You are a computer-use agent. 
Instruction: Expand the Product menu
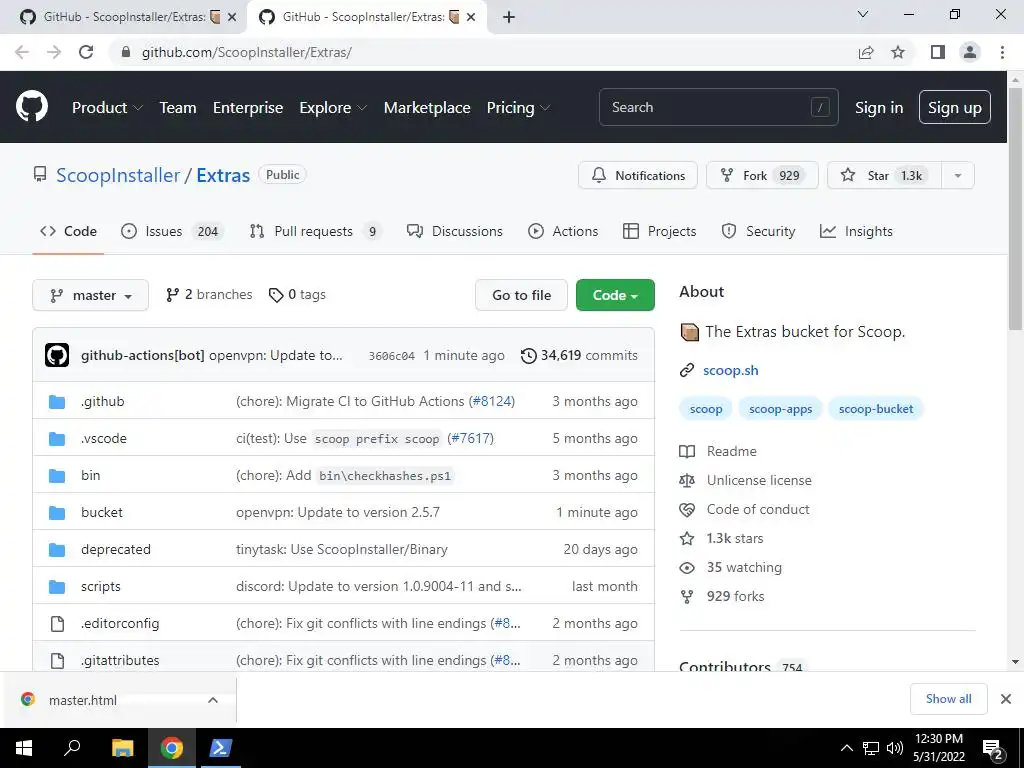coord(106,108)
